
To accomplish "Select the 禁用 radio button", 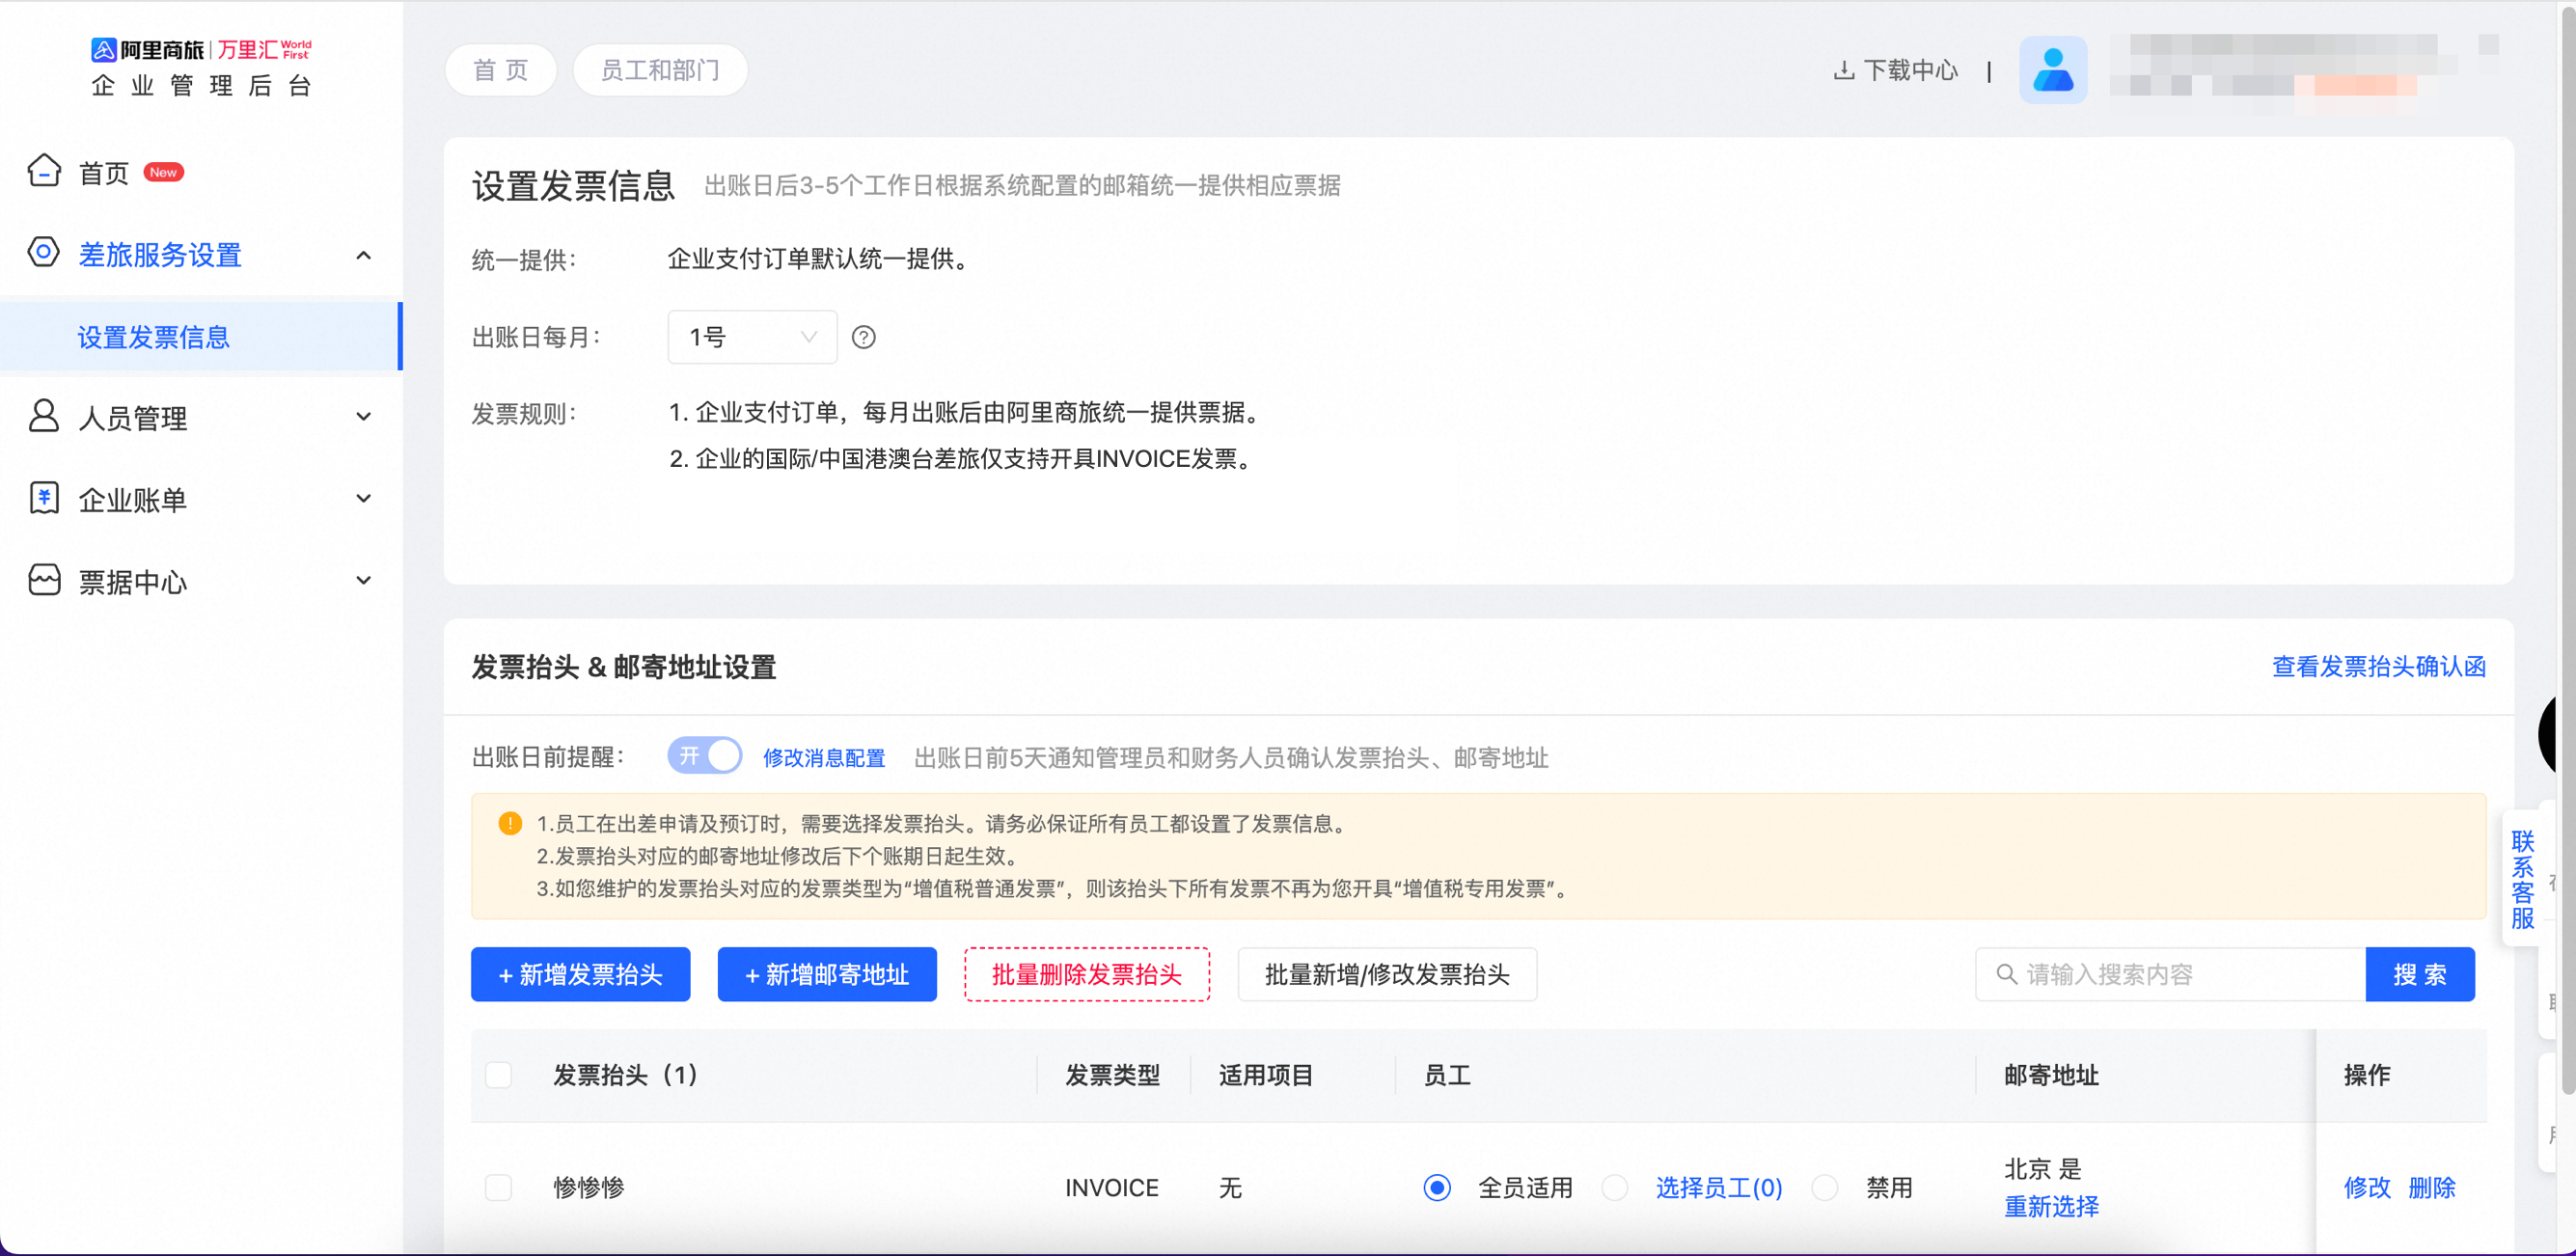I will pos(1825,1187).
